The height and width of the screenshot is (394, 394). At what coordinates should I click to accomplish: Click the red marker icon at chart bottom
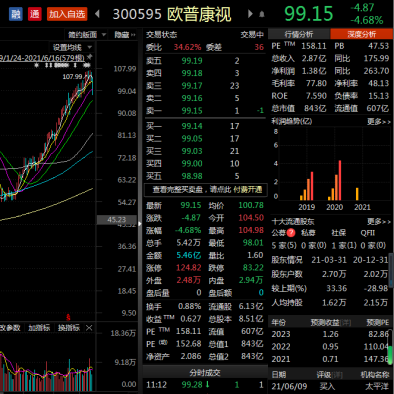coord(68,317)
